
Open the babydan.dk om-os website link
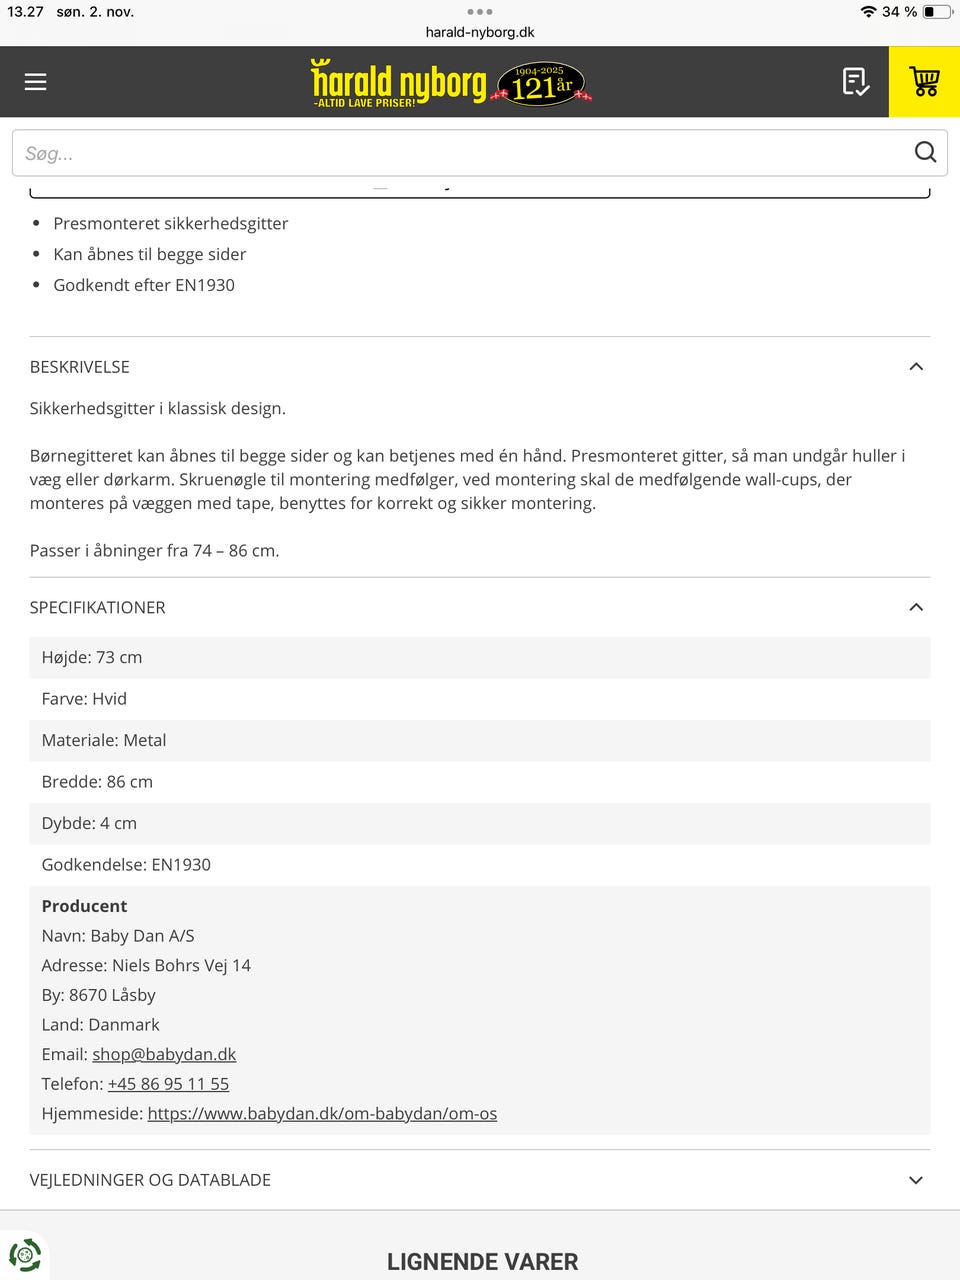[322, 1114]
